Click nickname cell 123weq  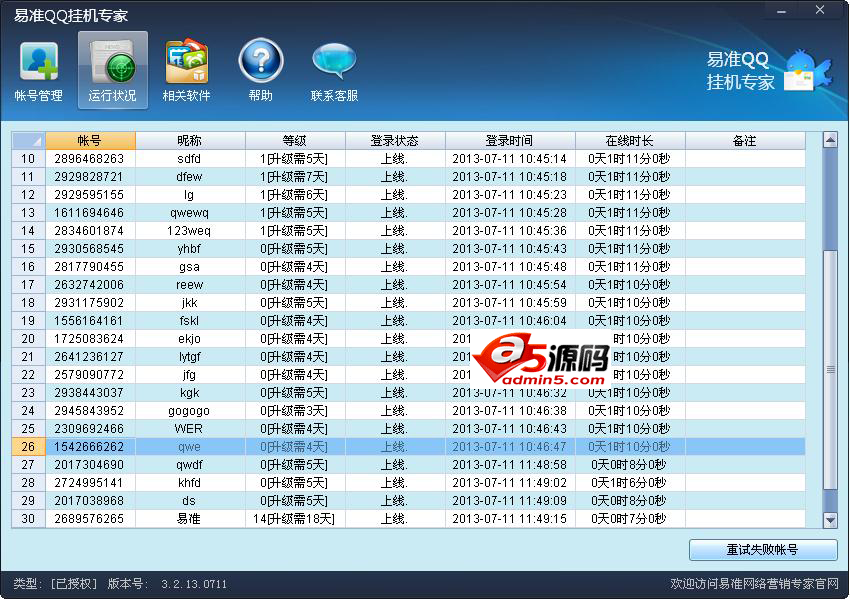click(189, 231)
